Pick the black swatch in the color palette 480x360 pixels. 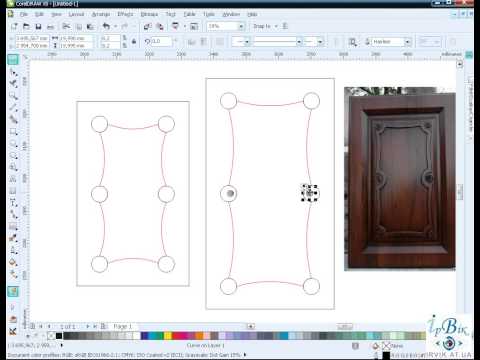click(59, 336)
